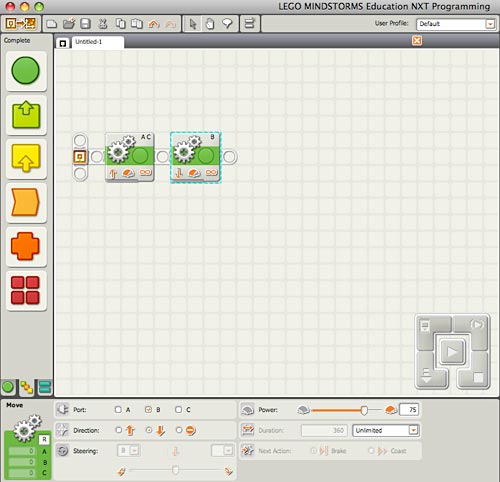
Task: Select the stop direction radio button
Action: (x=179, y=430)
